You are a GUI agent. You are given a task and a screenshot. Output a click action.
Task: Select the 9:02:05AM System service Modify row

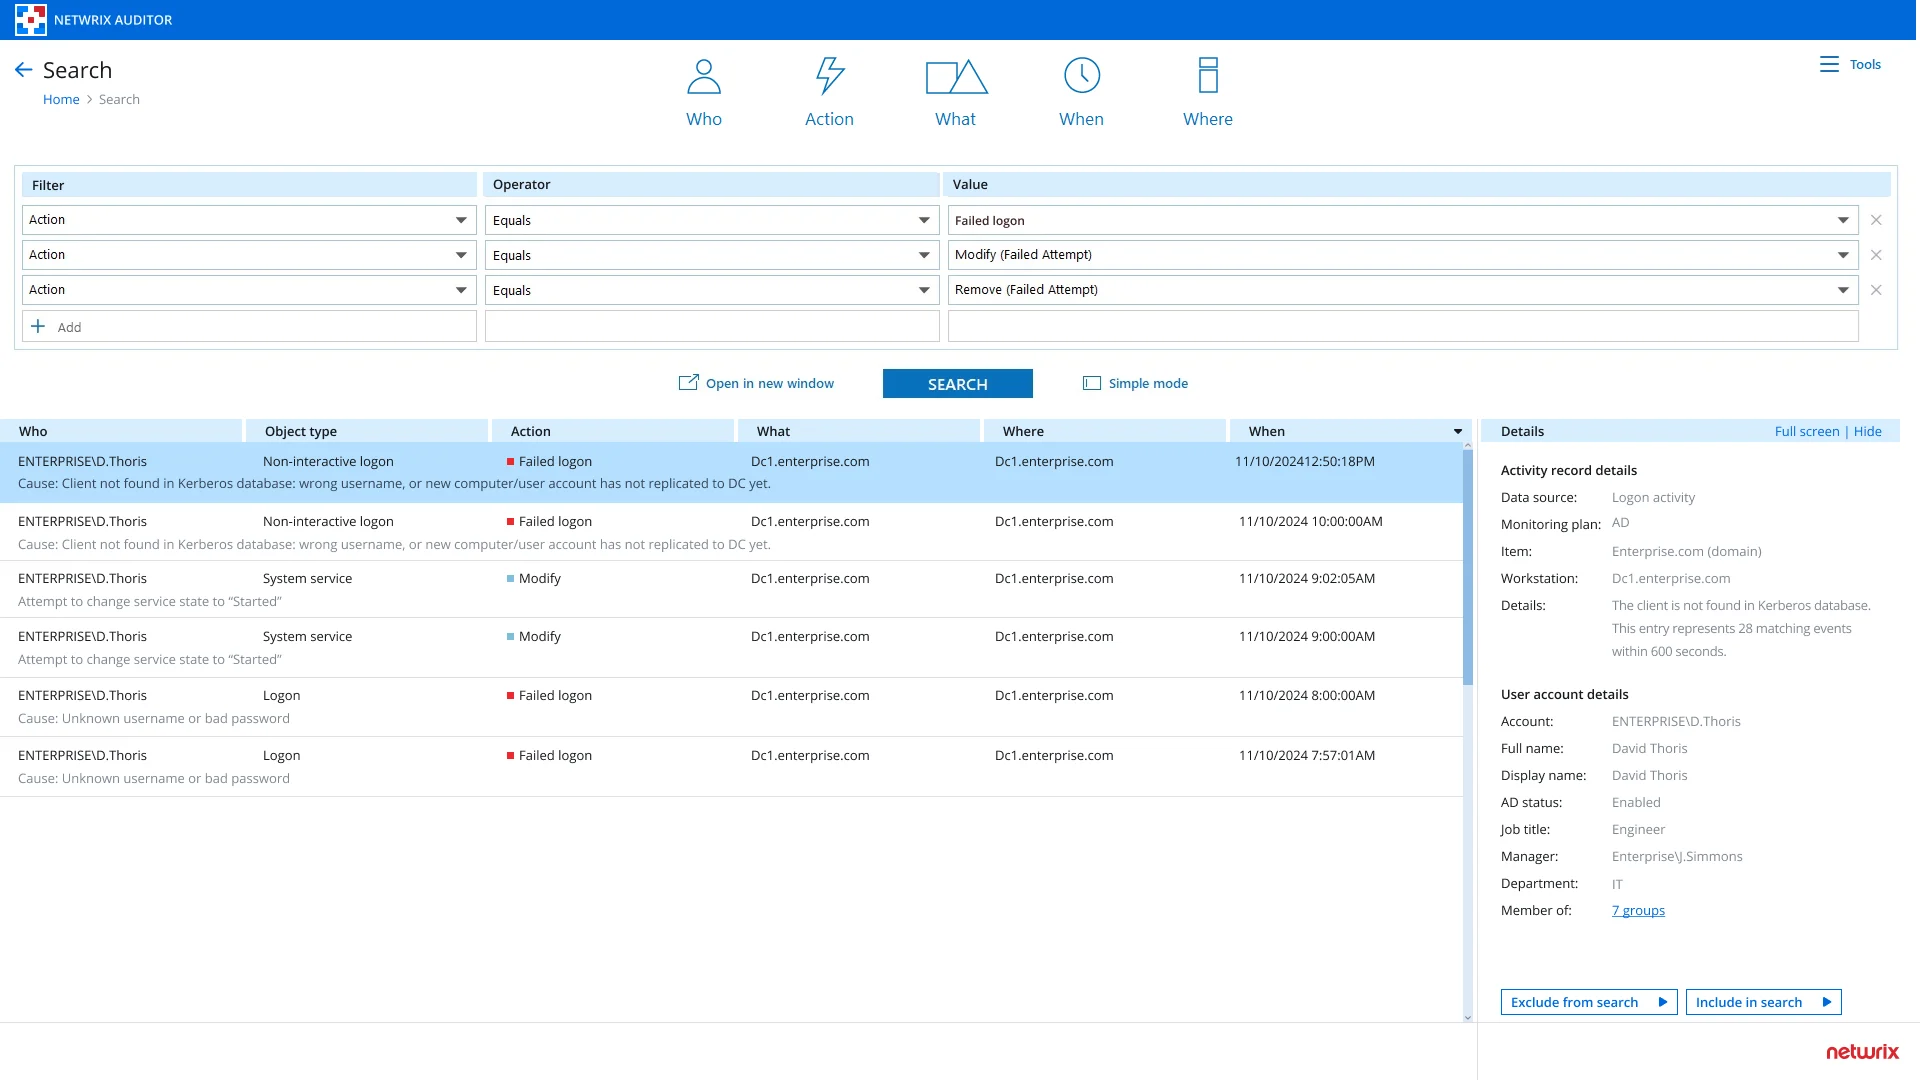pyautogui.click(x=731, y=589)
